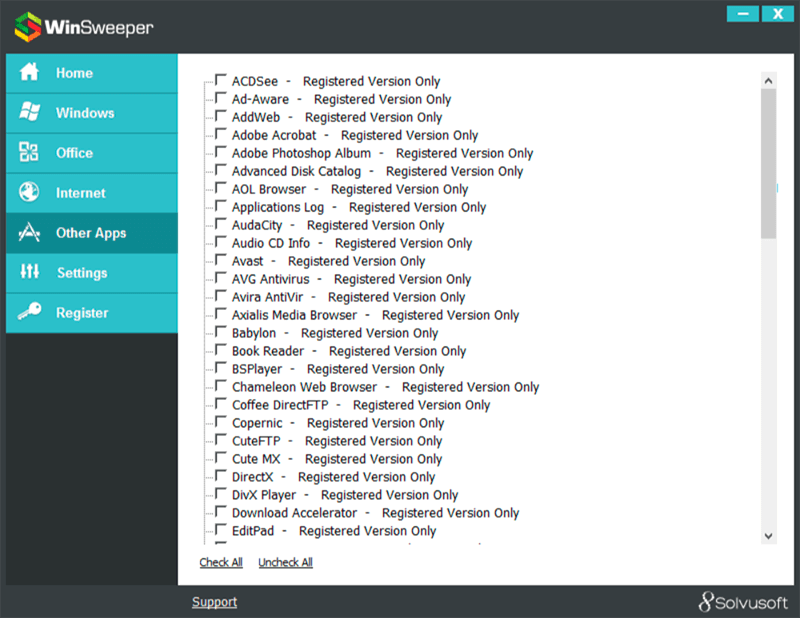Click the Uncheck All link
Image resolution: width=800 pixels, height=618 pixels.
coord(285,562)
